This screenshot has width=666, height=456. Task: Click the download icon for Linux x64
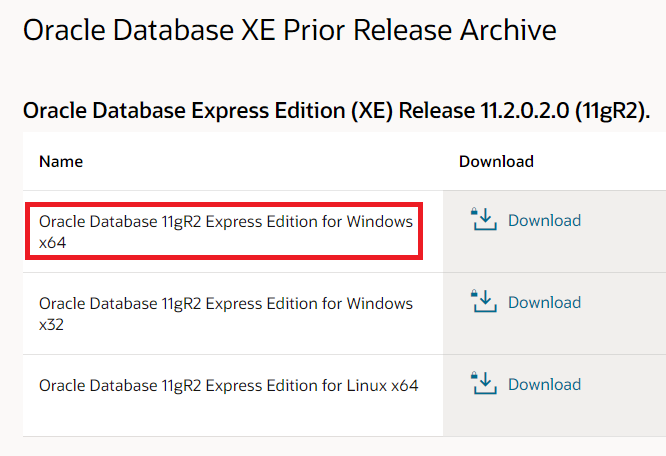(x=483, y=383)
